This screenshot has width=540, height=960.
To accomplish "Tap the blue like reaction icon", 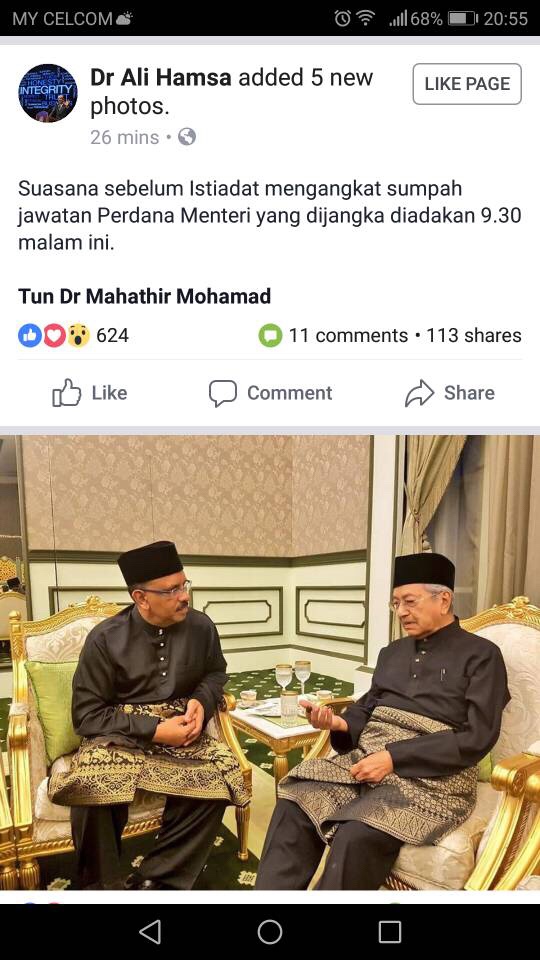I will tap(30, 336).
